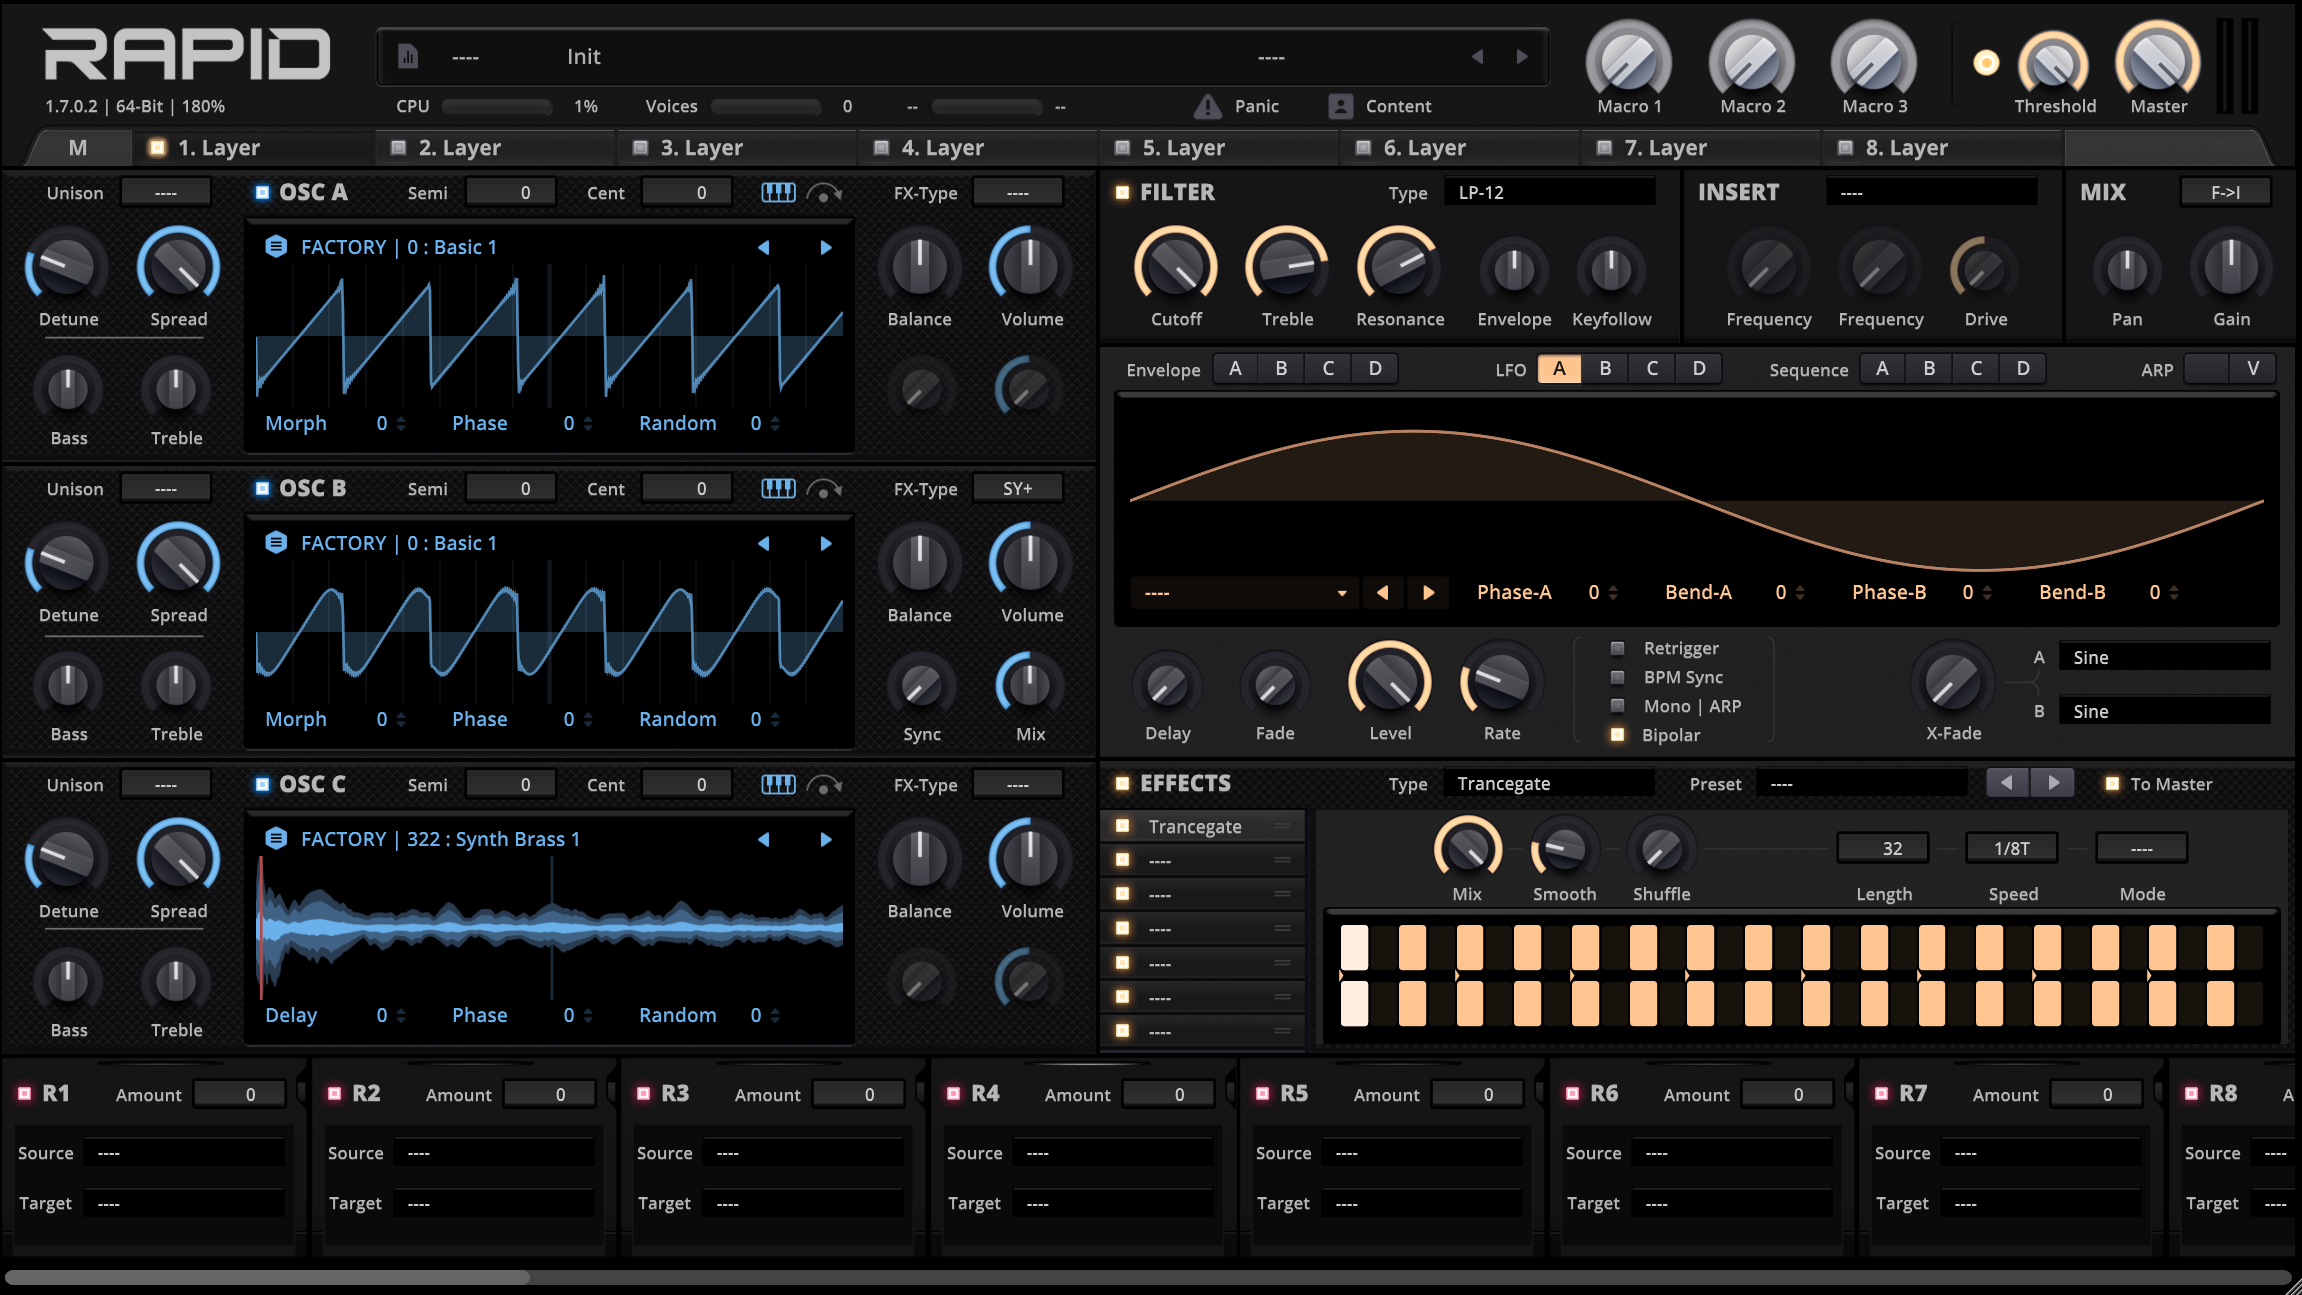Load the previous preset using header left arrow

pos(1477,57)
